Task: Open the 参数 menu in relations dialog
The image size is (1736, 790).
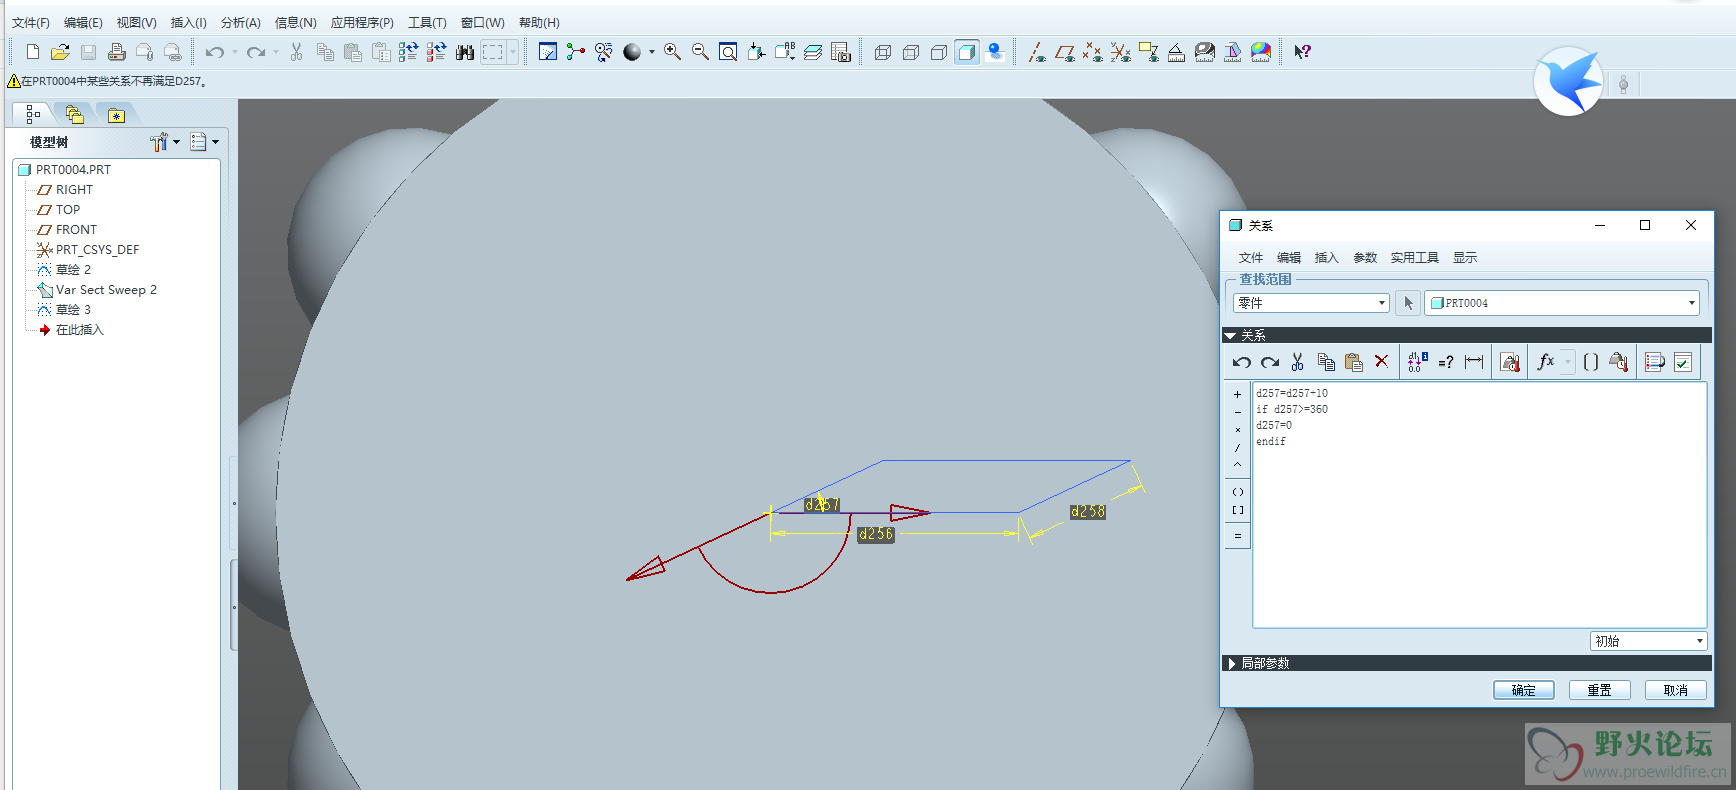Action: click(x=1365, y=258)
